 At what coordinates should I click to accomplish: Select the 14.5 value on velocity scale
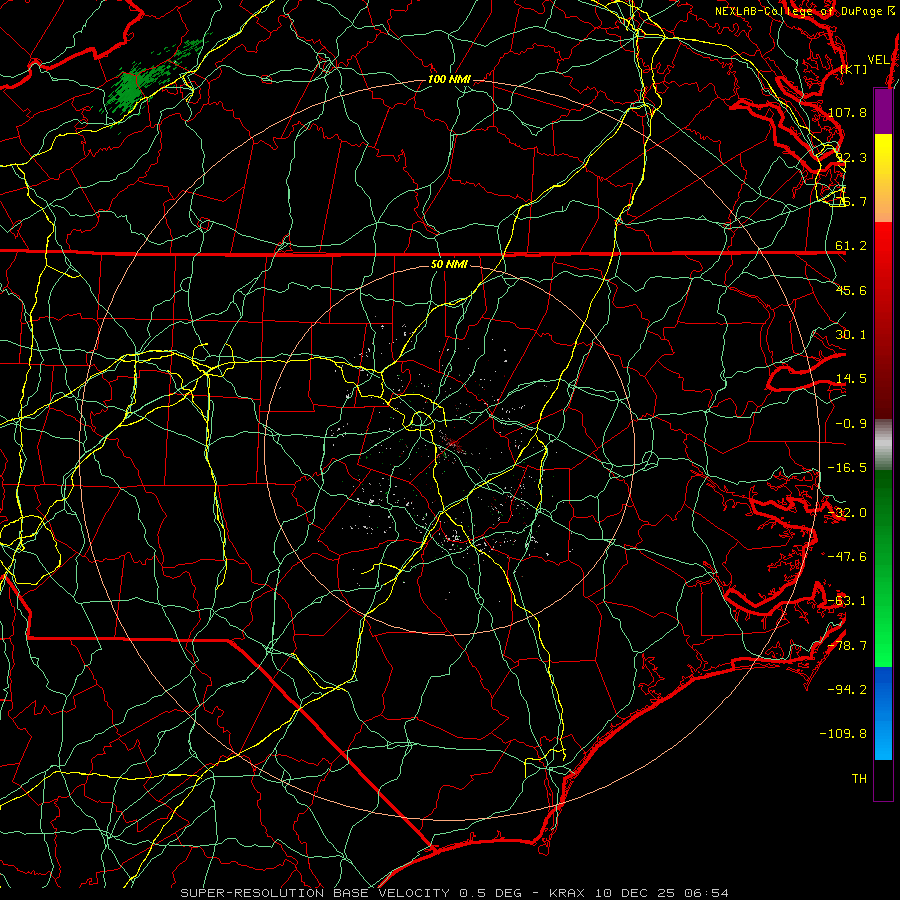pyautogui.click(x=851, y=379)
